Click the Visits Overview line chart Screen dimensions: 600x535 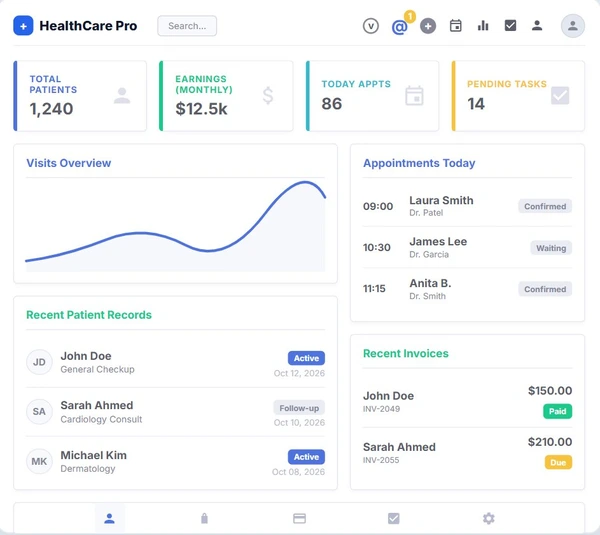click(175, 226)
